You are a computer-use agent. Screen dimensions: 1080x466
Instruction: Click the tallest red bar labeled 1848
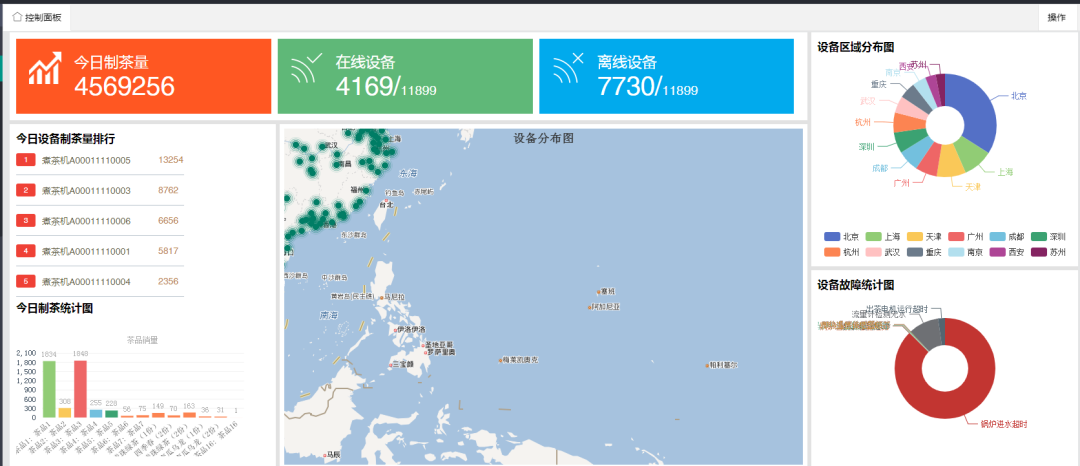(80, 388)
